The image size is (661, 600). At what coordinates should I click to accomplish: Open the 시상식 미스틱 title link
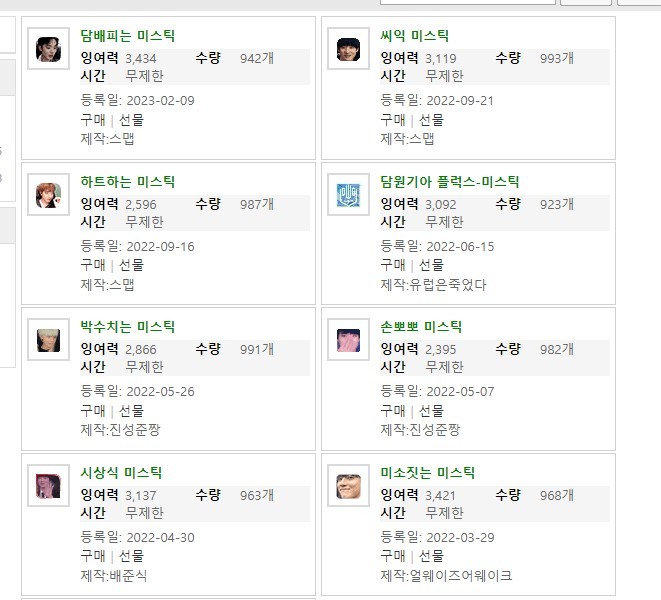click(120, 474)
